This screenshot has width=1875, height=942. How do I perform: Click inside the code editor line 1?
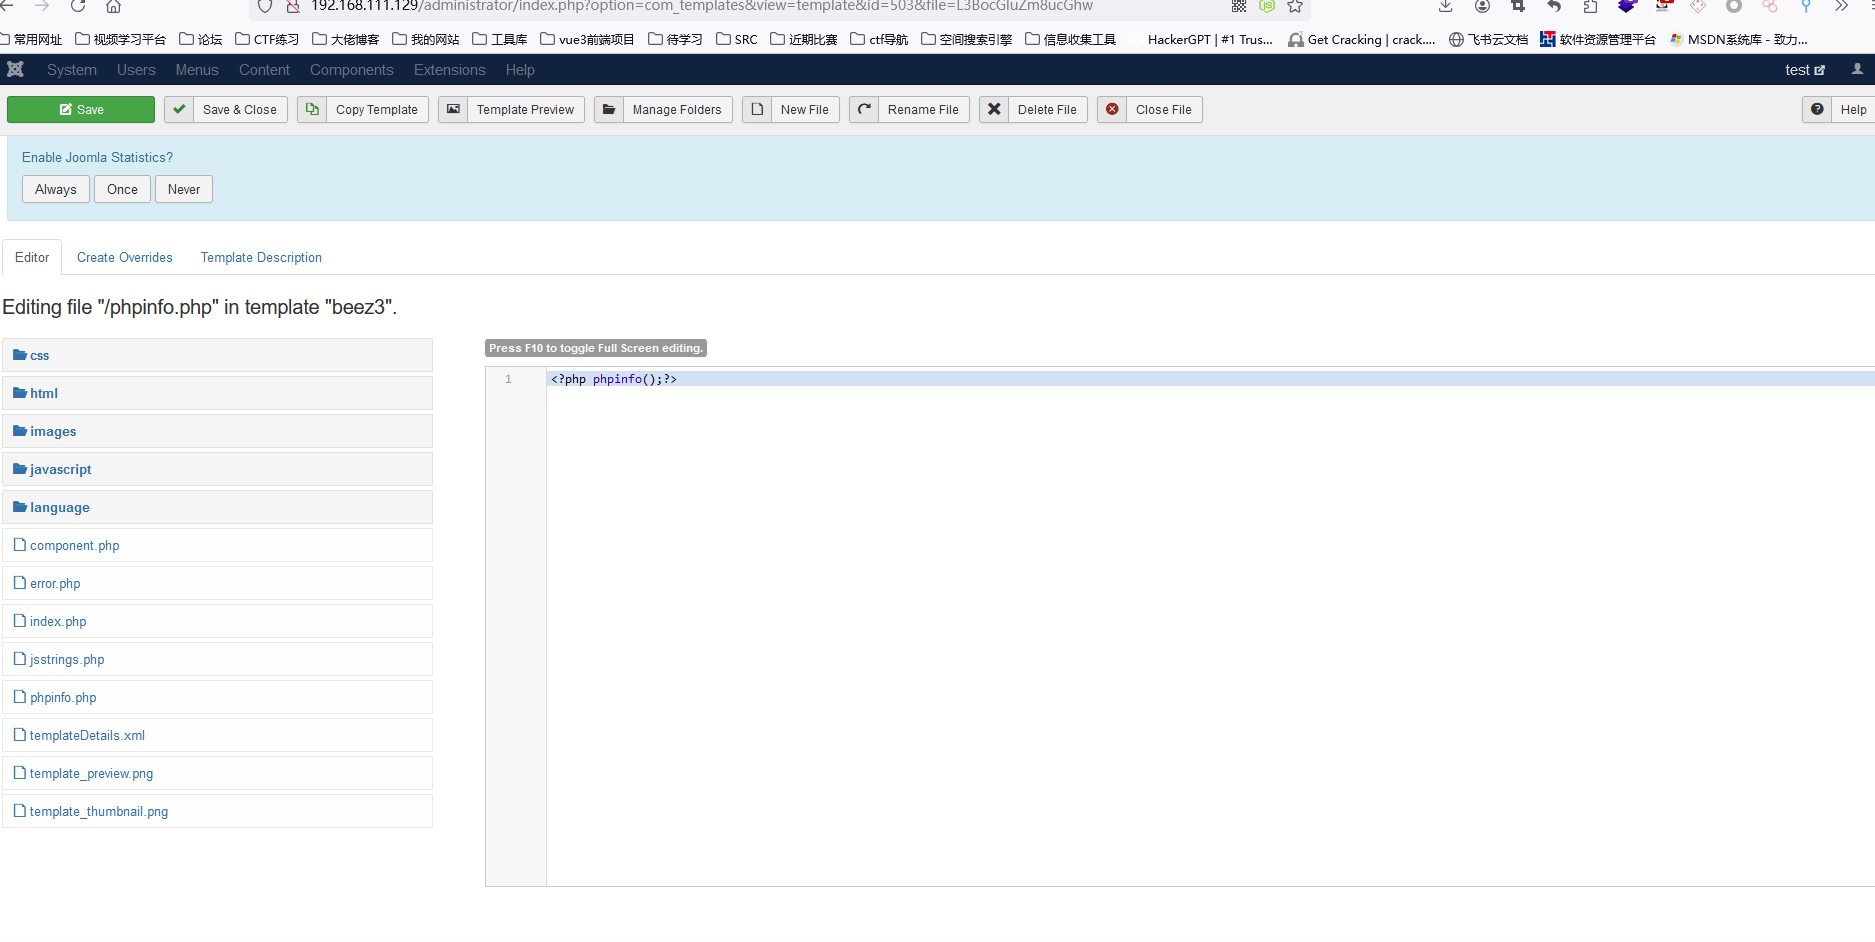click(900, 380)
